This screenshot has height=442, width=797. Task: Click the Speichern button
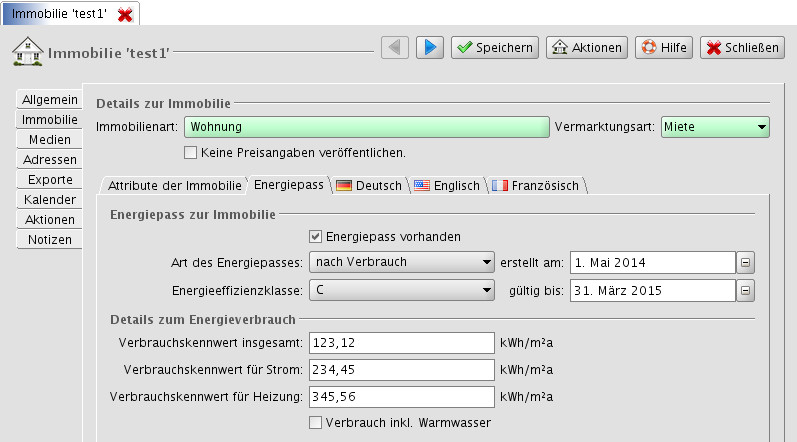pyautogui.click(x=495, y=47)
